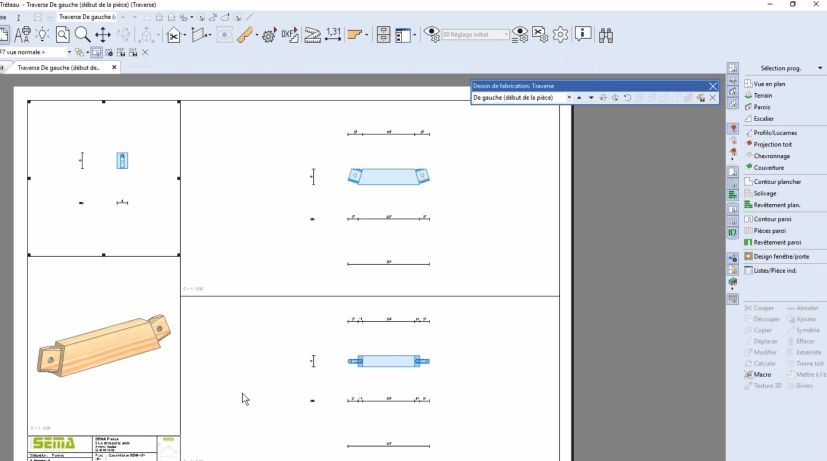Image resolution: width=827 pixels, height=461 pixels.
Task: Toggle the Projection toit layer
Action: point(776,144)
